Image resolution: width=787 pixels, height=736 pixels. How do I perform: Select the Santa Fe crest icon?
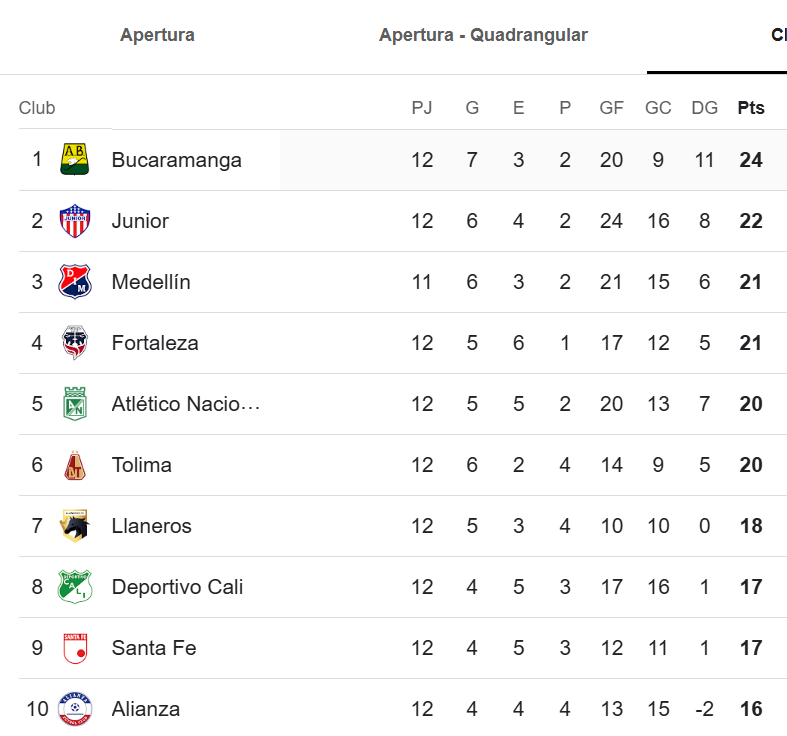coord(75,648)
